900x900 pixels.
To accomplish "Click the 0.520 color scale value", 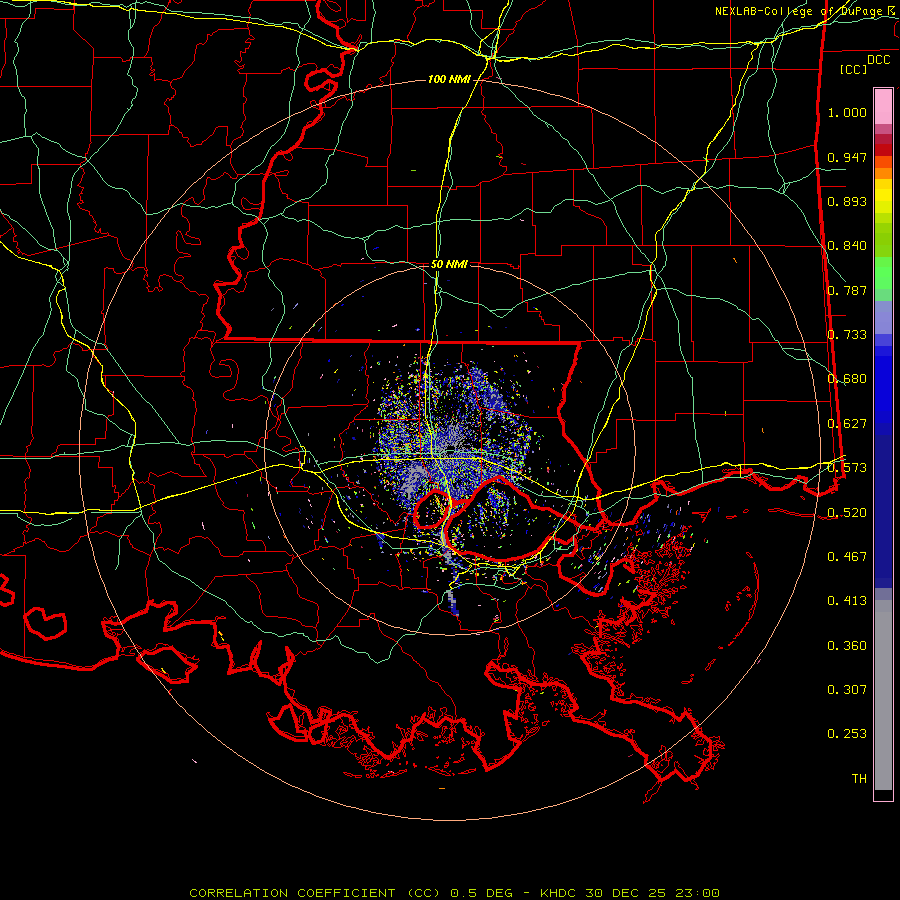I will tap(847, 512).
